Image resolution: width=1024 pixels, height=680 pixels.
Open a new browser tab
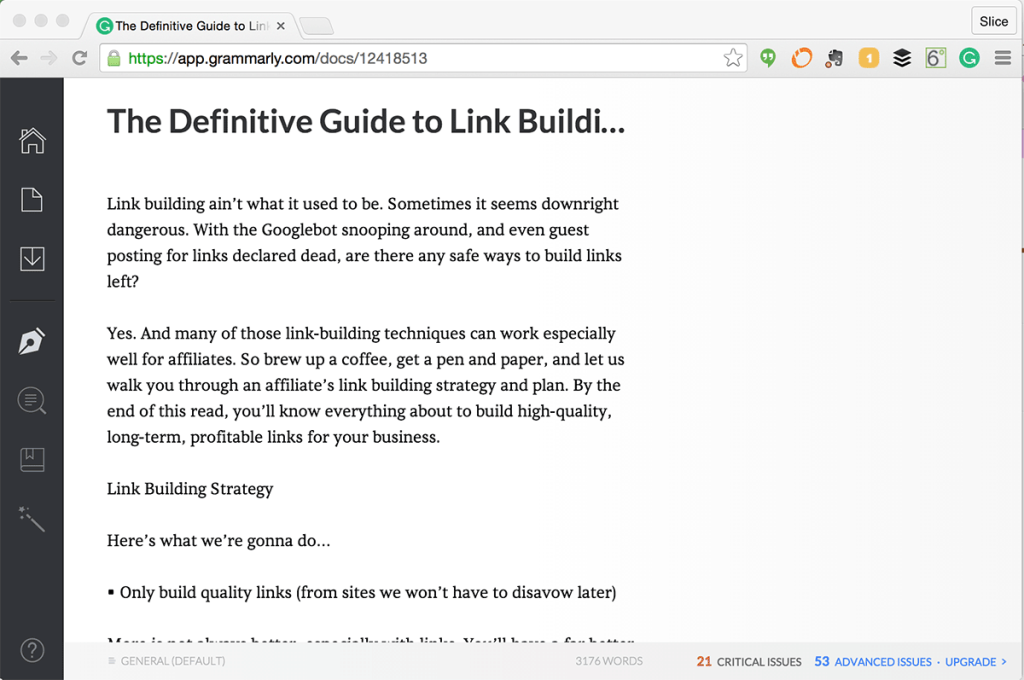click(x=317, y=26)
